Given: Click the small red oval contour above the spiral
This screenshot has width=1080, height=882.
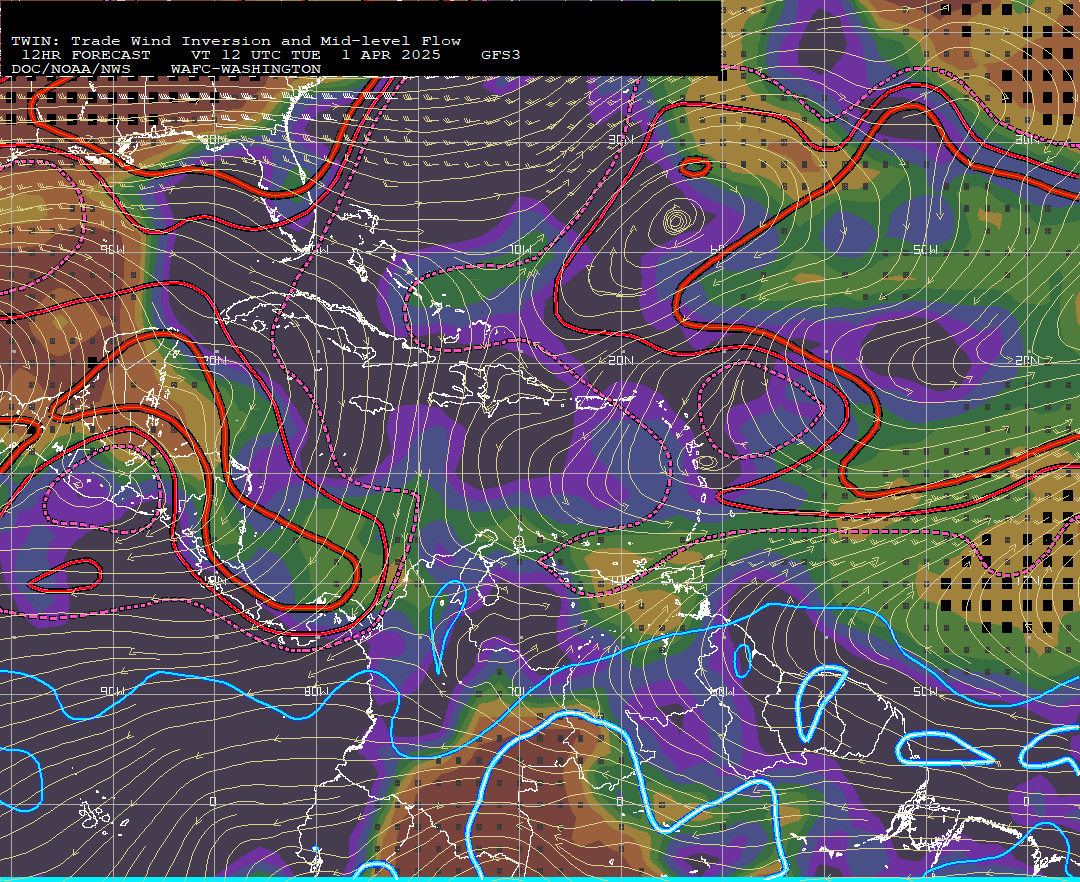Looking at the screenshot, I should (x=695, y=167).
